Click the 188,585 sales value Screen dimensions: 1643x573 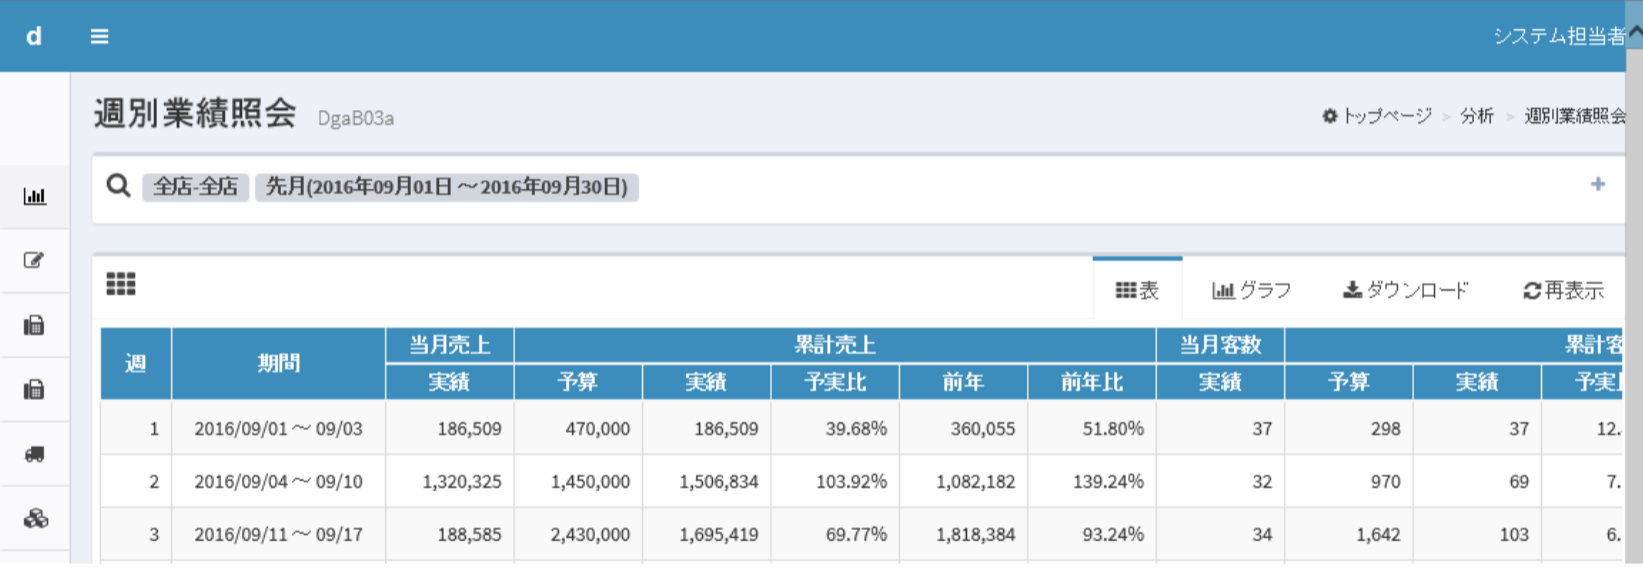pyautogui.click(x=469, y=535)
